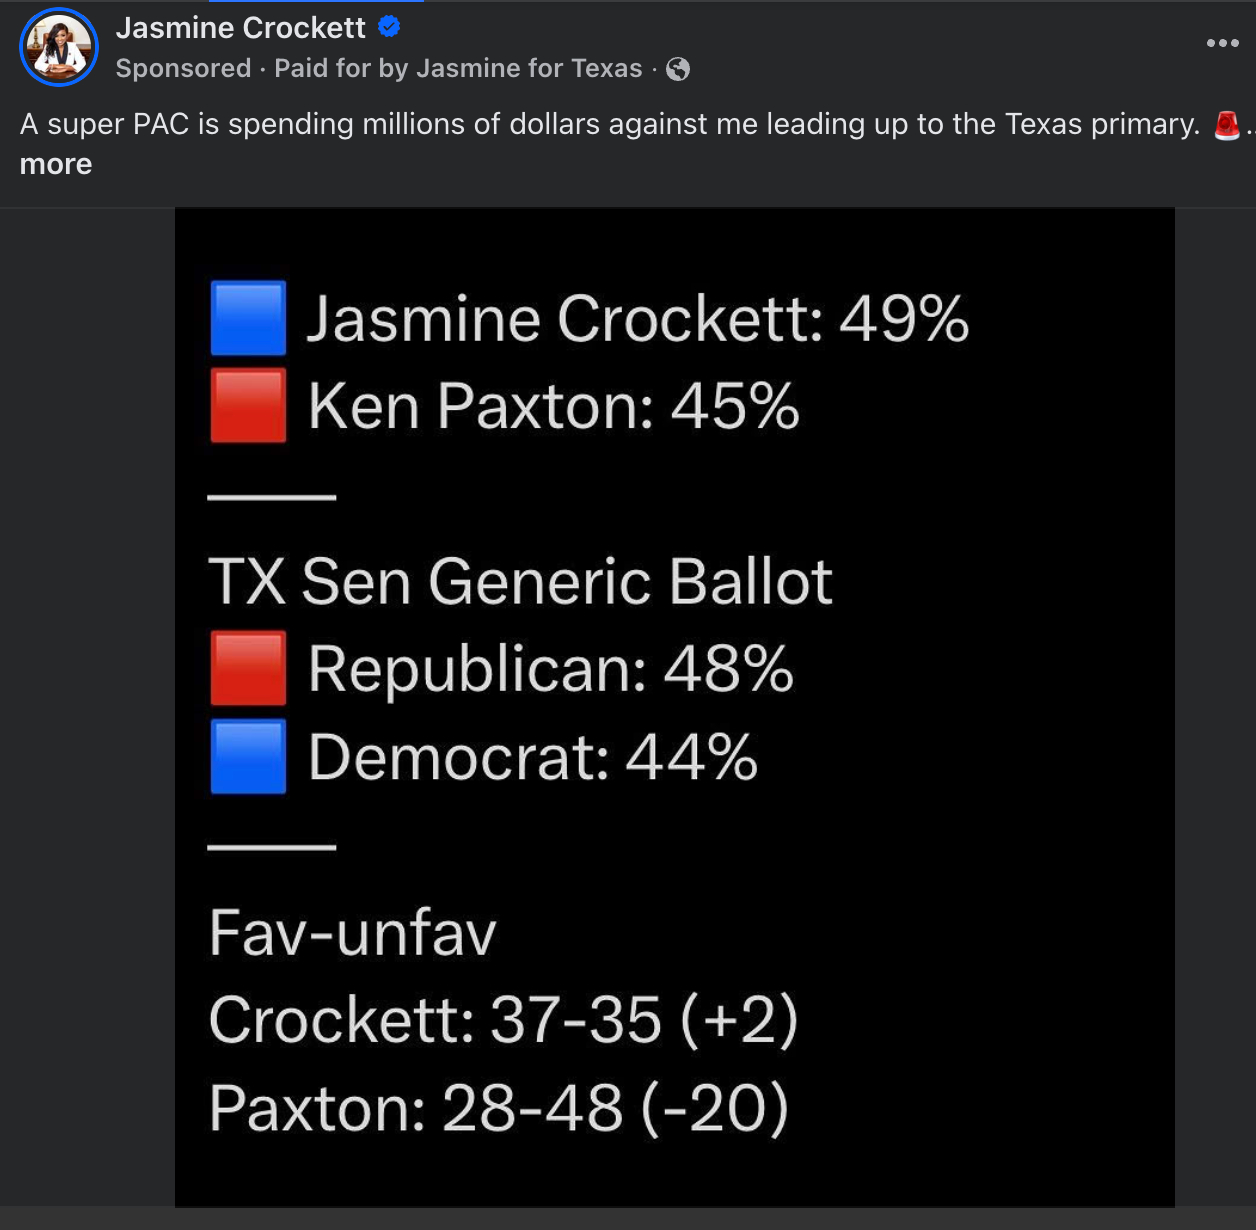Click the "TX Sen Generic Ballot" heading in image
Image resolution: width=1256 pixels, height=1230 pixels.
pos(520,581)
